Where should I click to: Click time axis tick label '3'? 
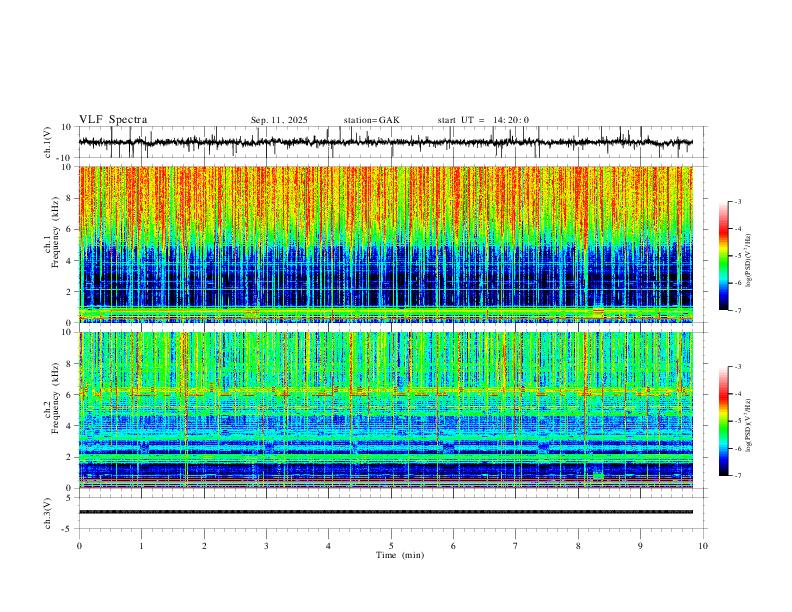[266, 546]
